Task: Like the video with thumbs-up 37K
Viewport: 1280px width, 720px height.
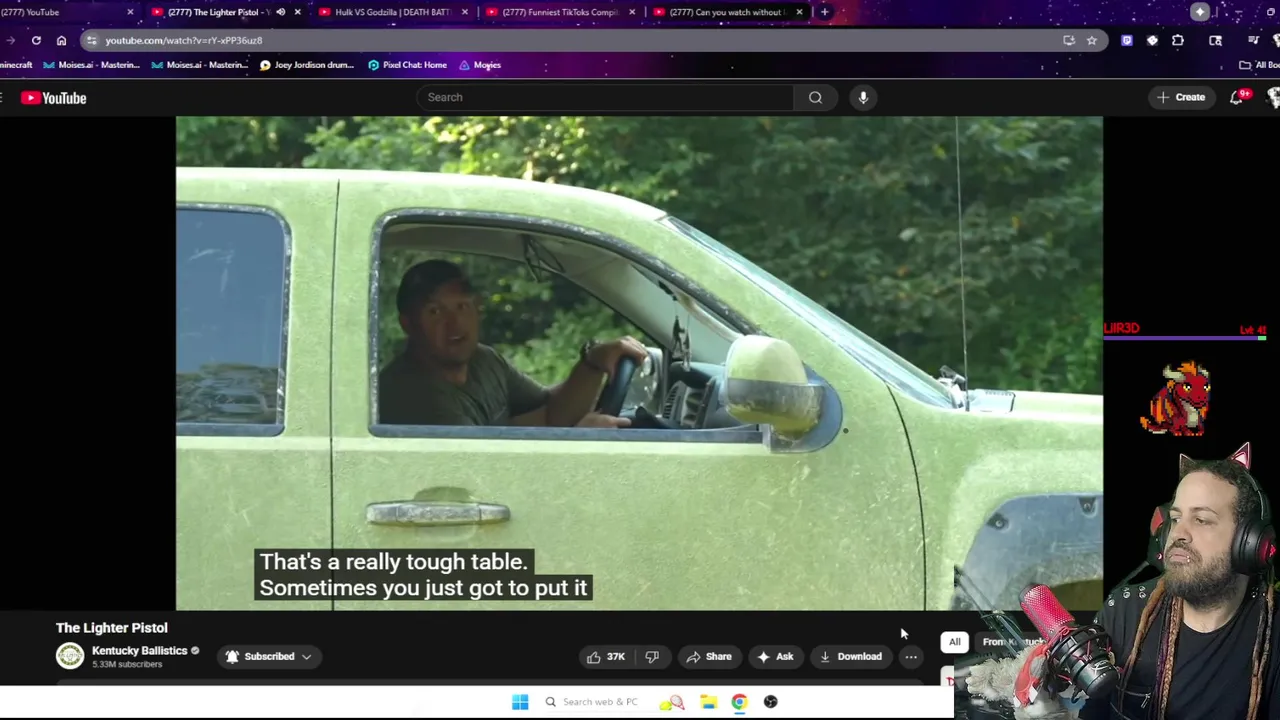Action: pyautogui.click(x=606, y=657)
